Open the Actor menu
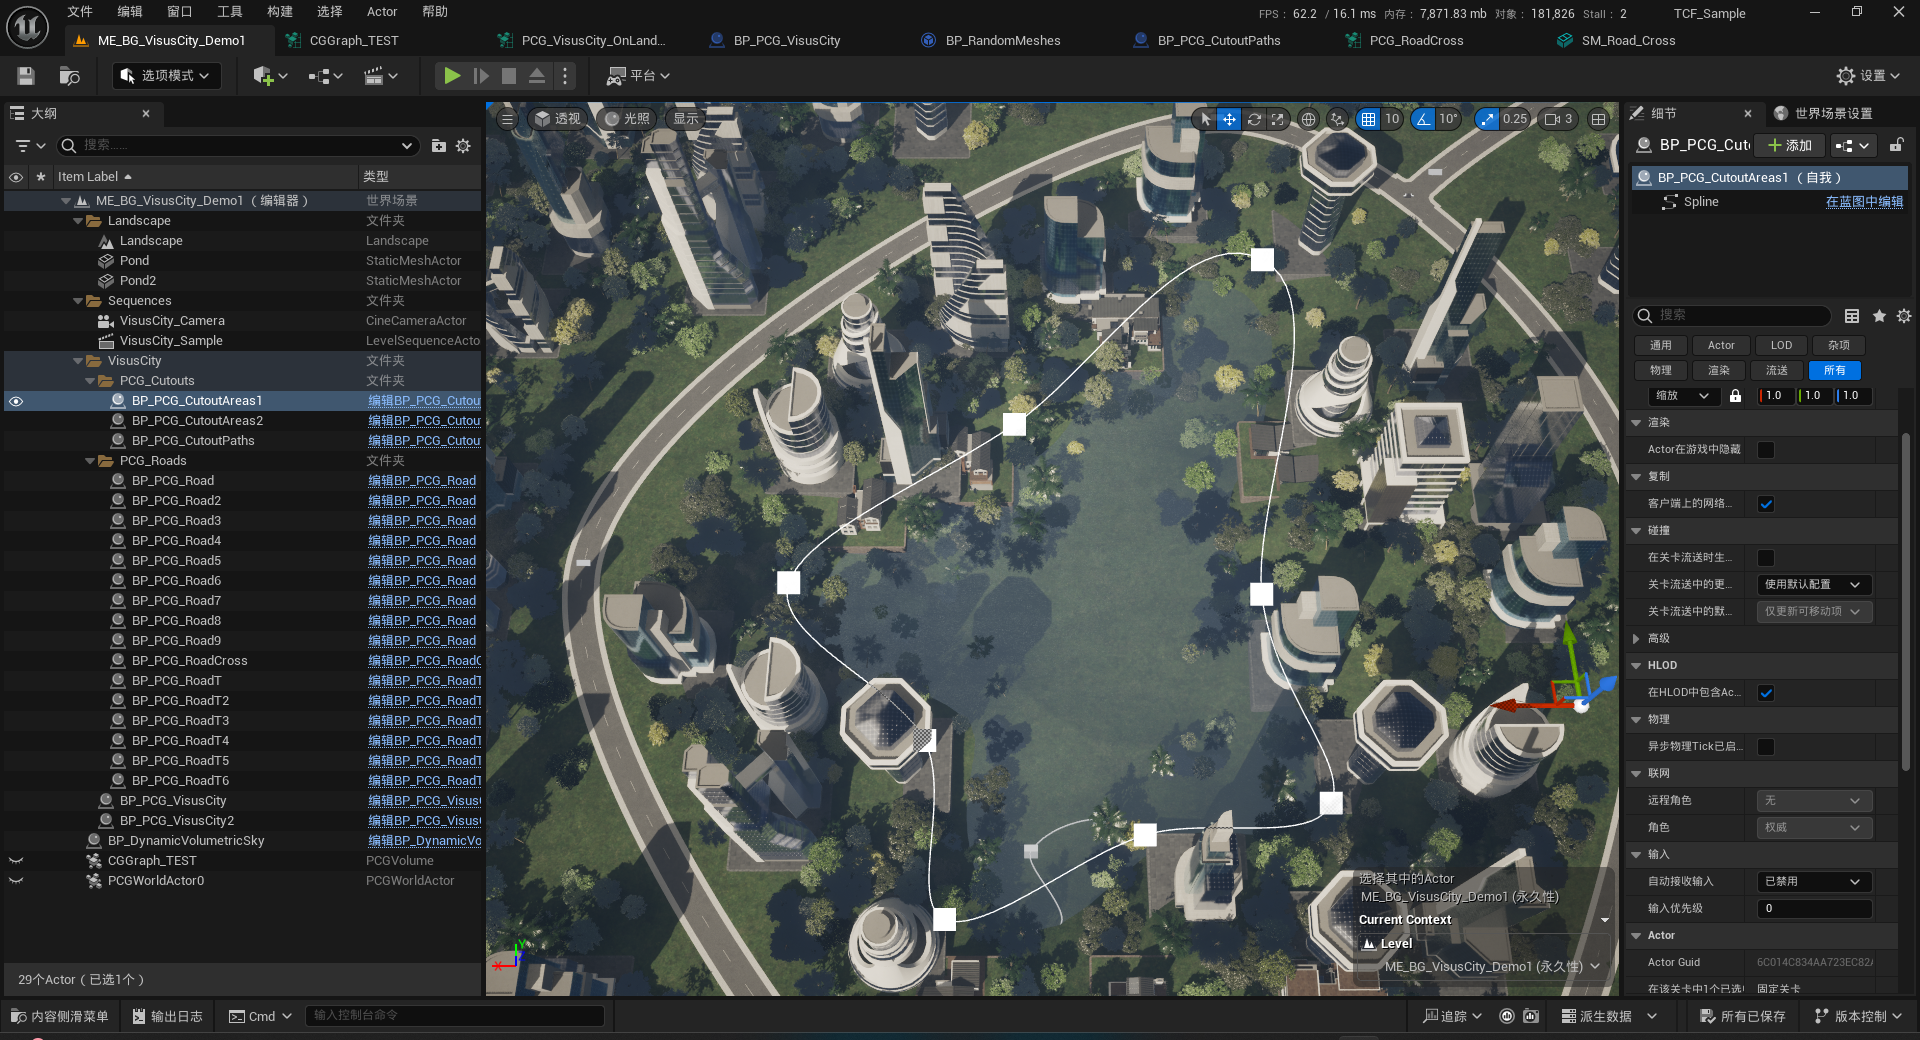This screenshot has height=1040, width=1920. click(x=382, y=12)
